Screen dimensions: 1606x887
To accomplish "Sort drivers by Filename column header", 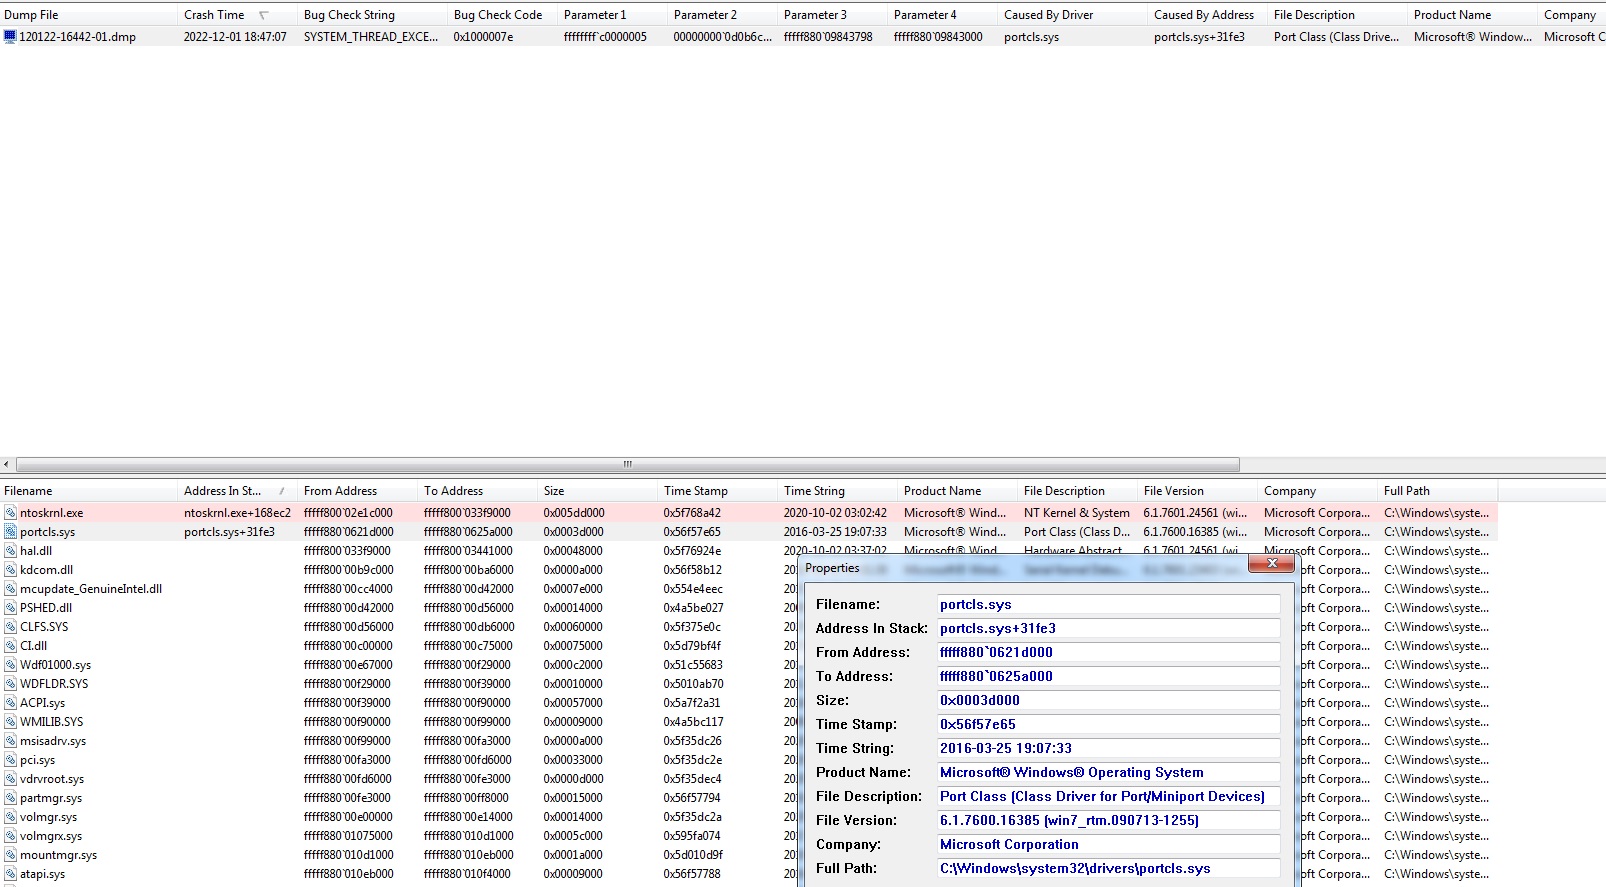I will click(x=89, y=491).
